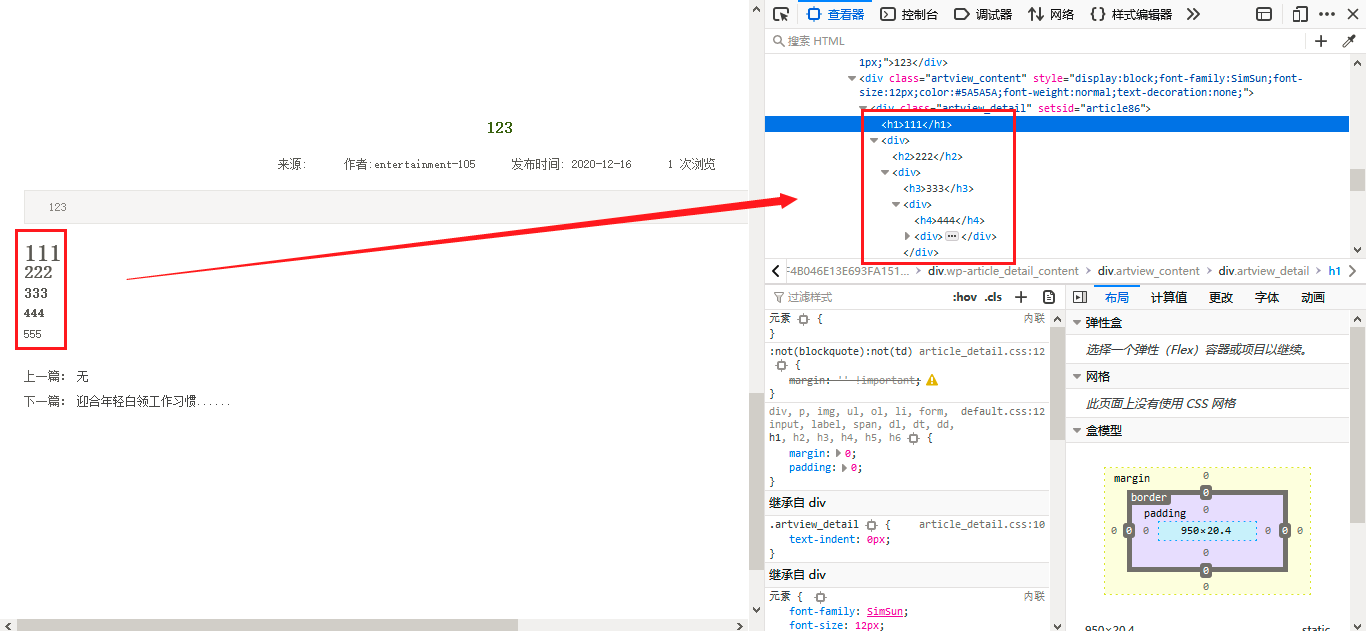Viewport: 1366px width, 631px height.
Task: Click div.artview_content in the breadcrumb bar
Action: tap(1148, 271)
